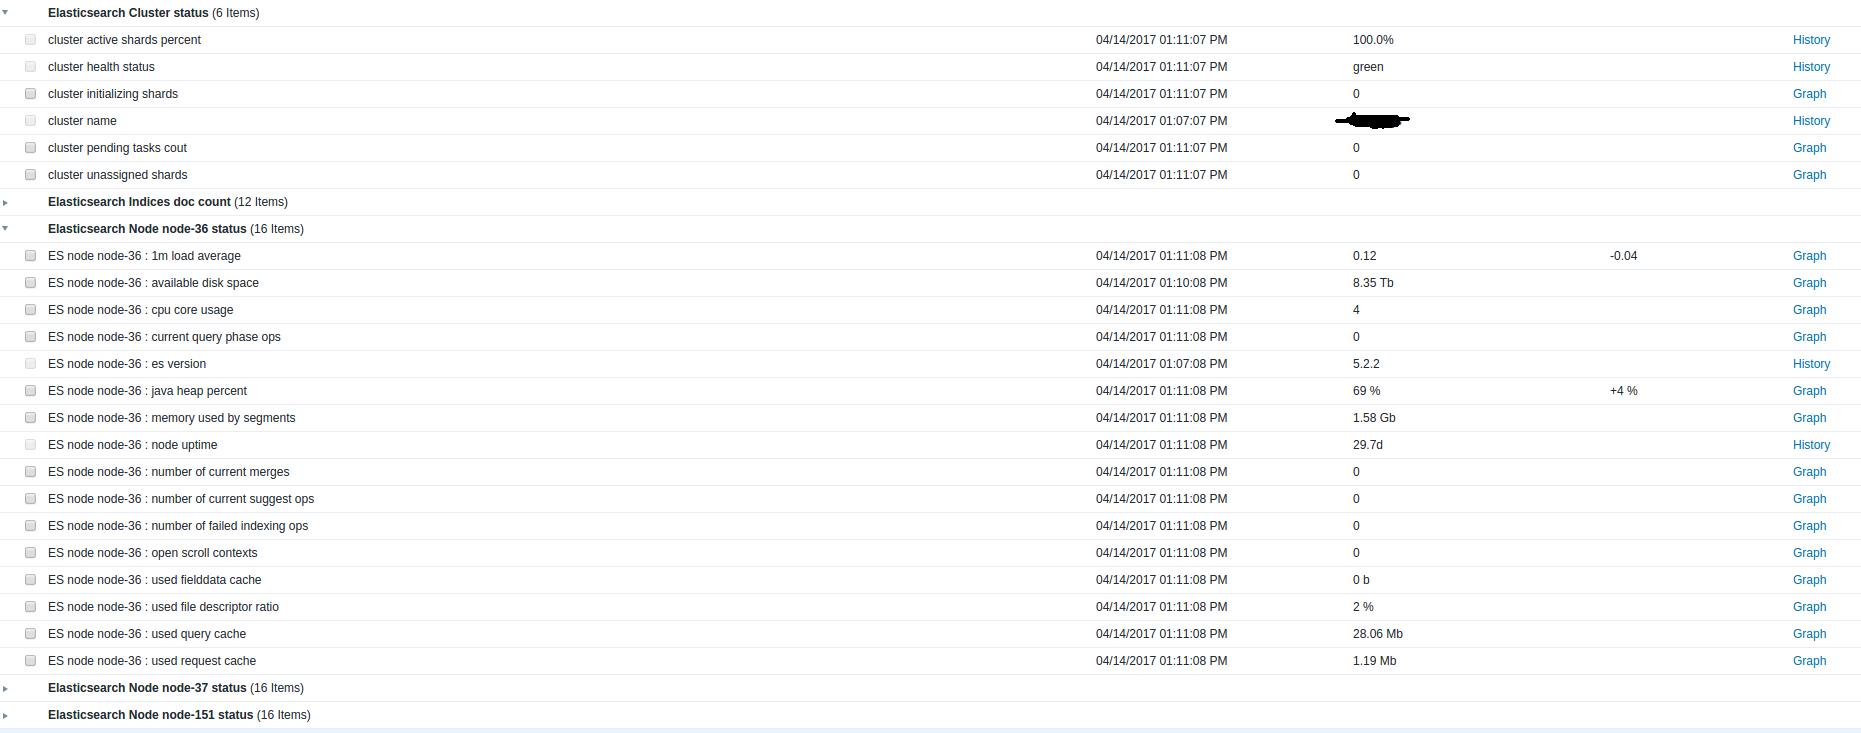
Task: Select checkbox for node-36 open scroll contexts
Action: [x=30, y=552]
